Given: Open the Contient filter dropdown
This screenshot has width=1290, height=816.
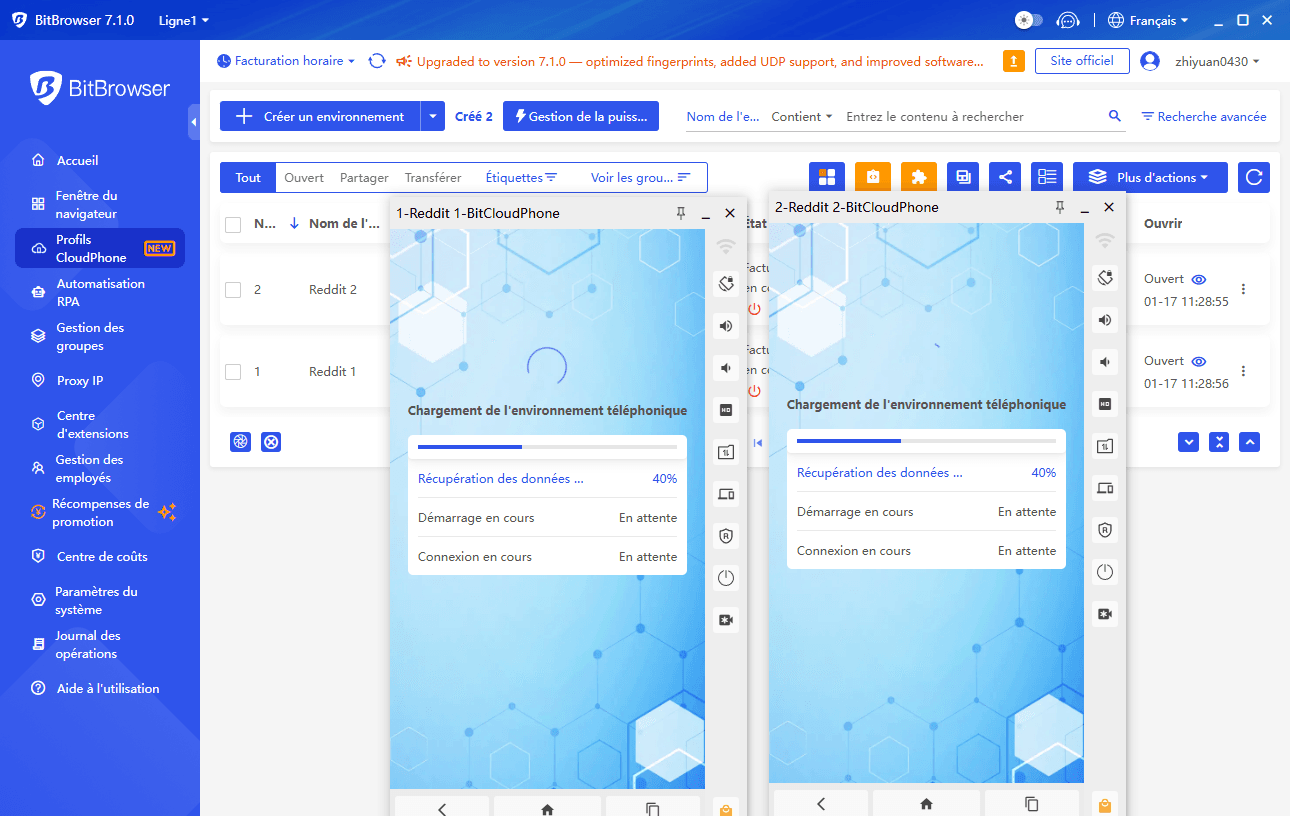Looking at the screenshot, I should 802,117.
